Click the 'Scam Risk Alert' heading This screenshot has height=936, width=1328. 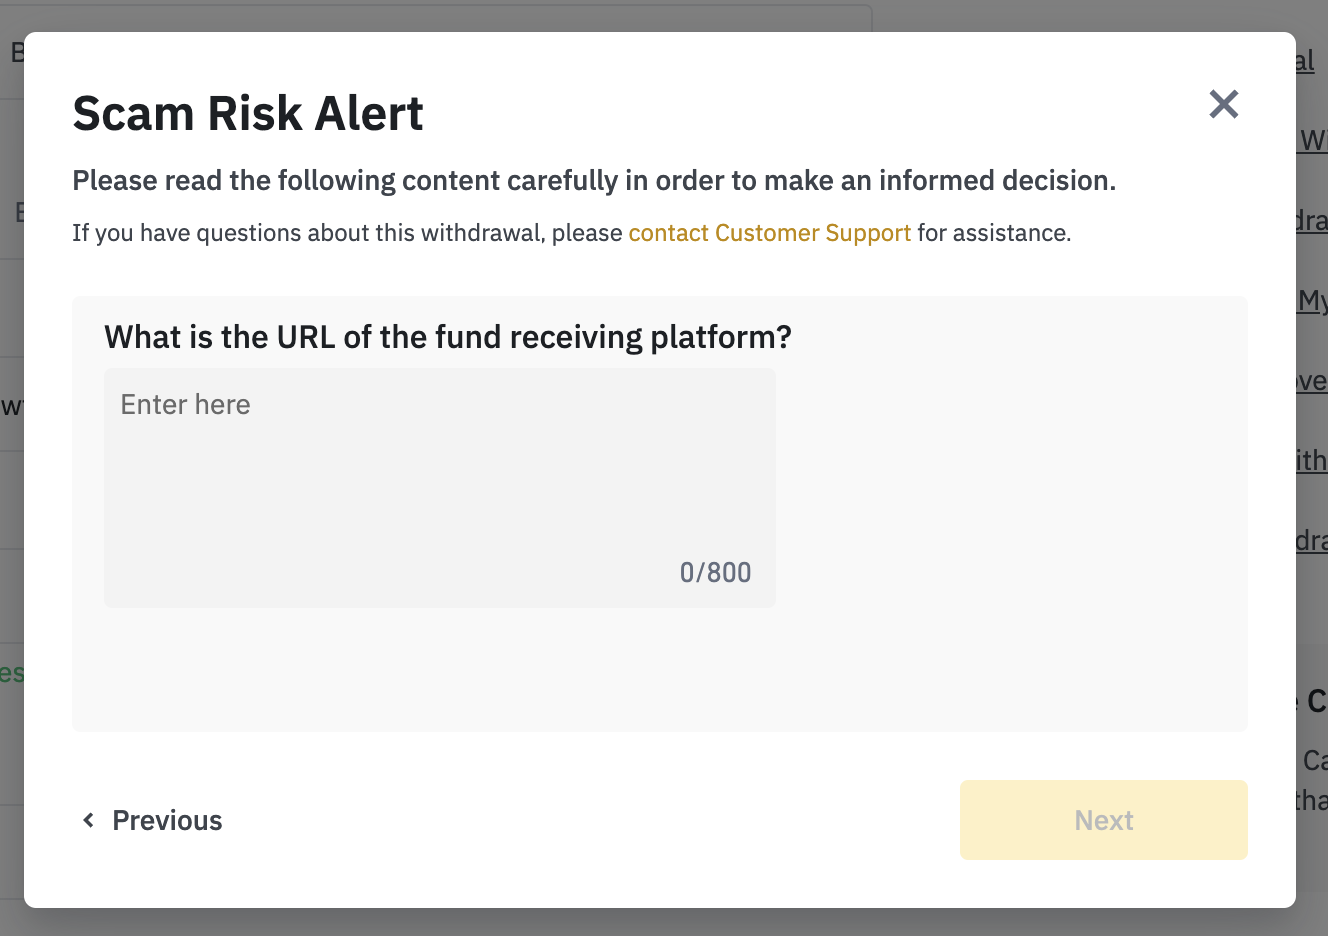(x=248, y=113)
